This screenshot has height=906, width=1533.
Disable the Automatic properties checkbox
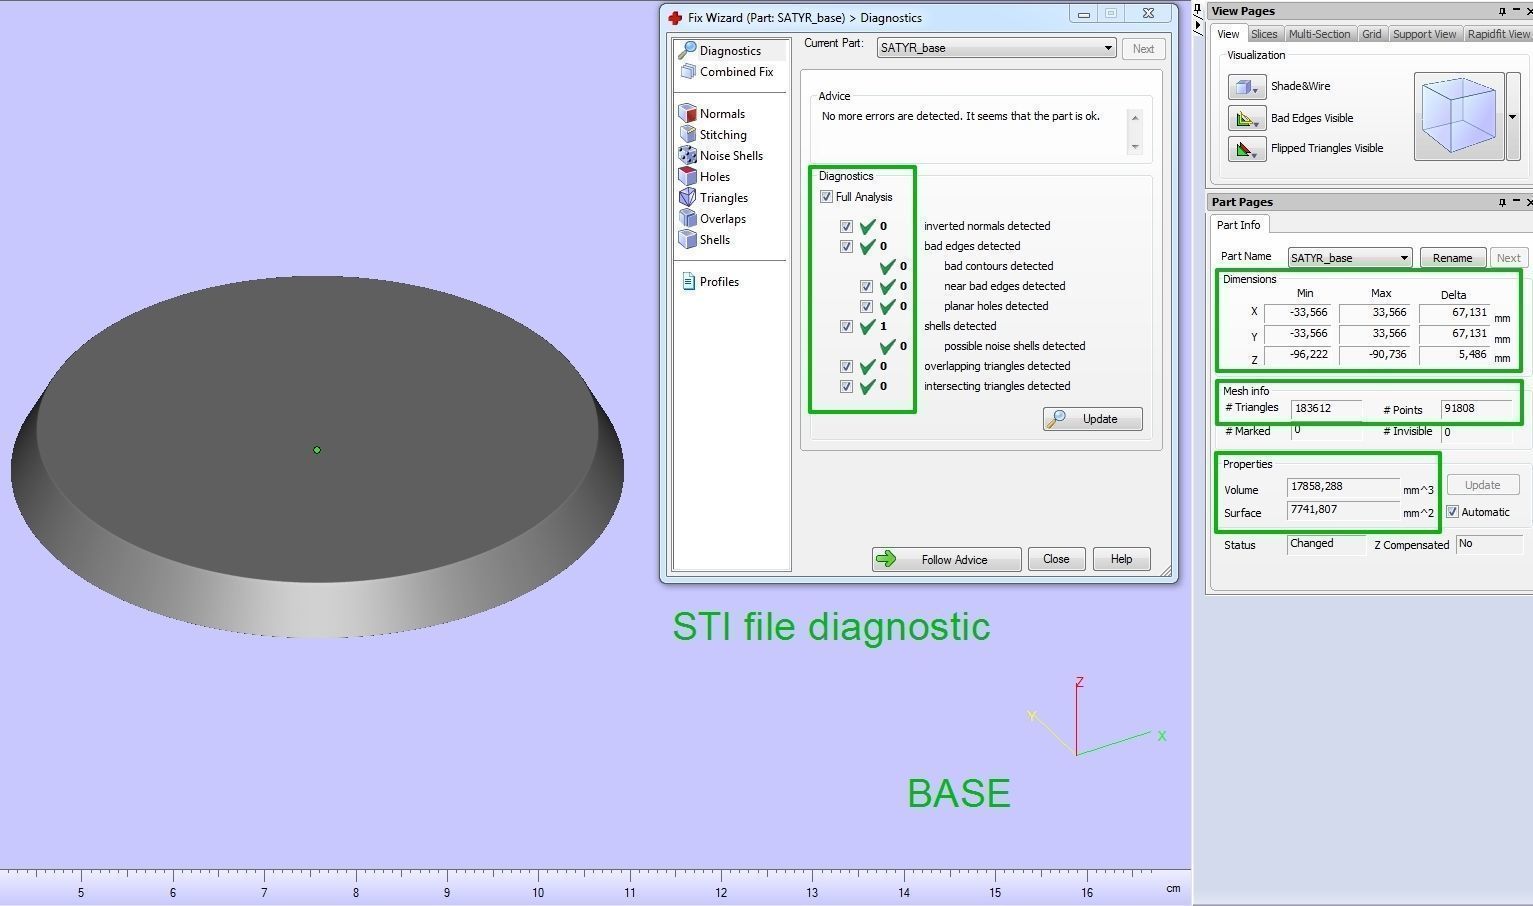pos(1453,512)
